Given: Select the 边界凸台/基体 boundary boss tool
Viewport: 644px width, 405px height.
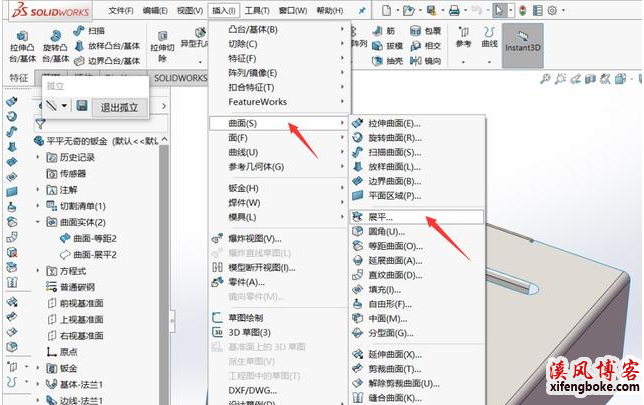Looking at the screenshot, I should click(x=107, y=61).
